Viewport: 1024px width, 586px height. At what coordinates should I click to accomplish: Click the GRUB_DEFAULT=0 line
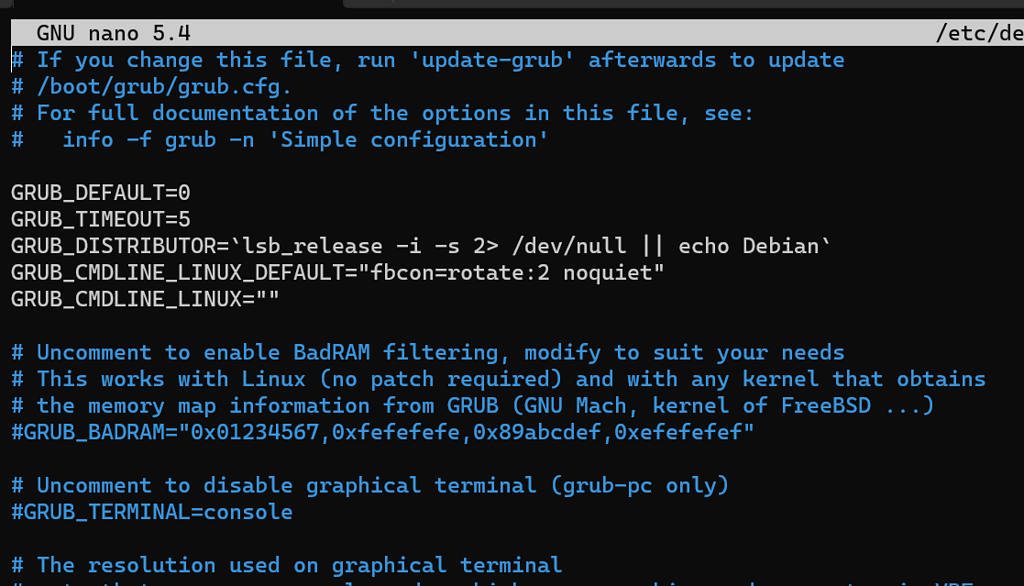100,193
